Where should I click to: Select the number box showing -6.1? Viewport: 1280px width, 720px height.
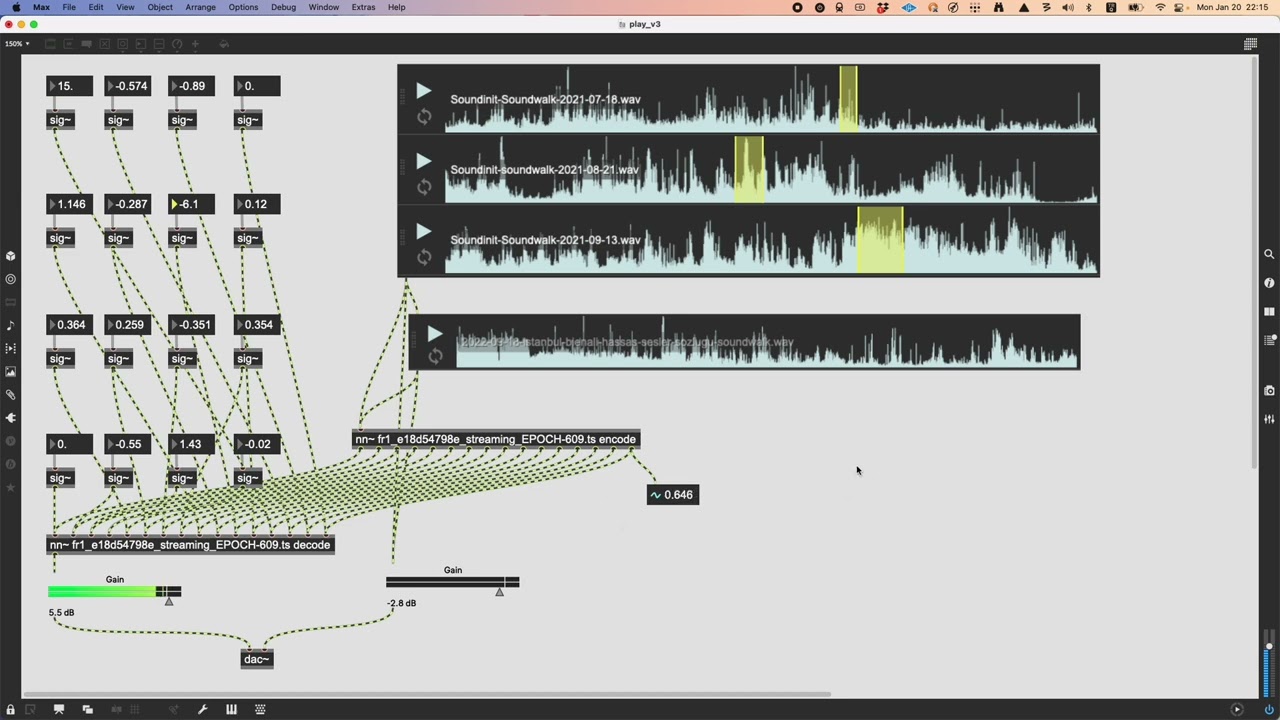pyautogui.click(x=193, y=204)
